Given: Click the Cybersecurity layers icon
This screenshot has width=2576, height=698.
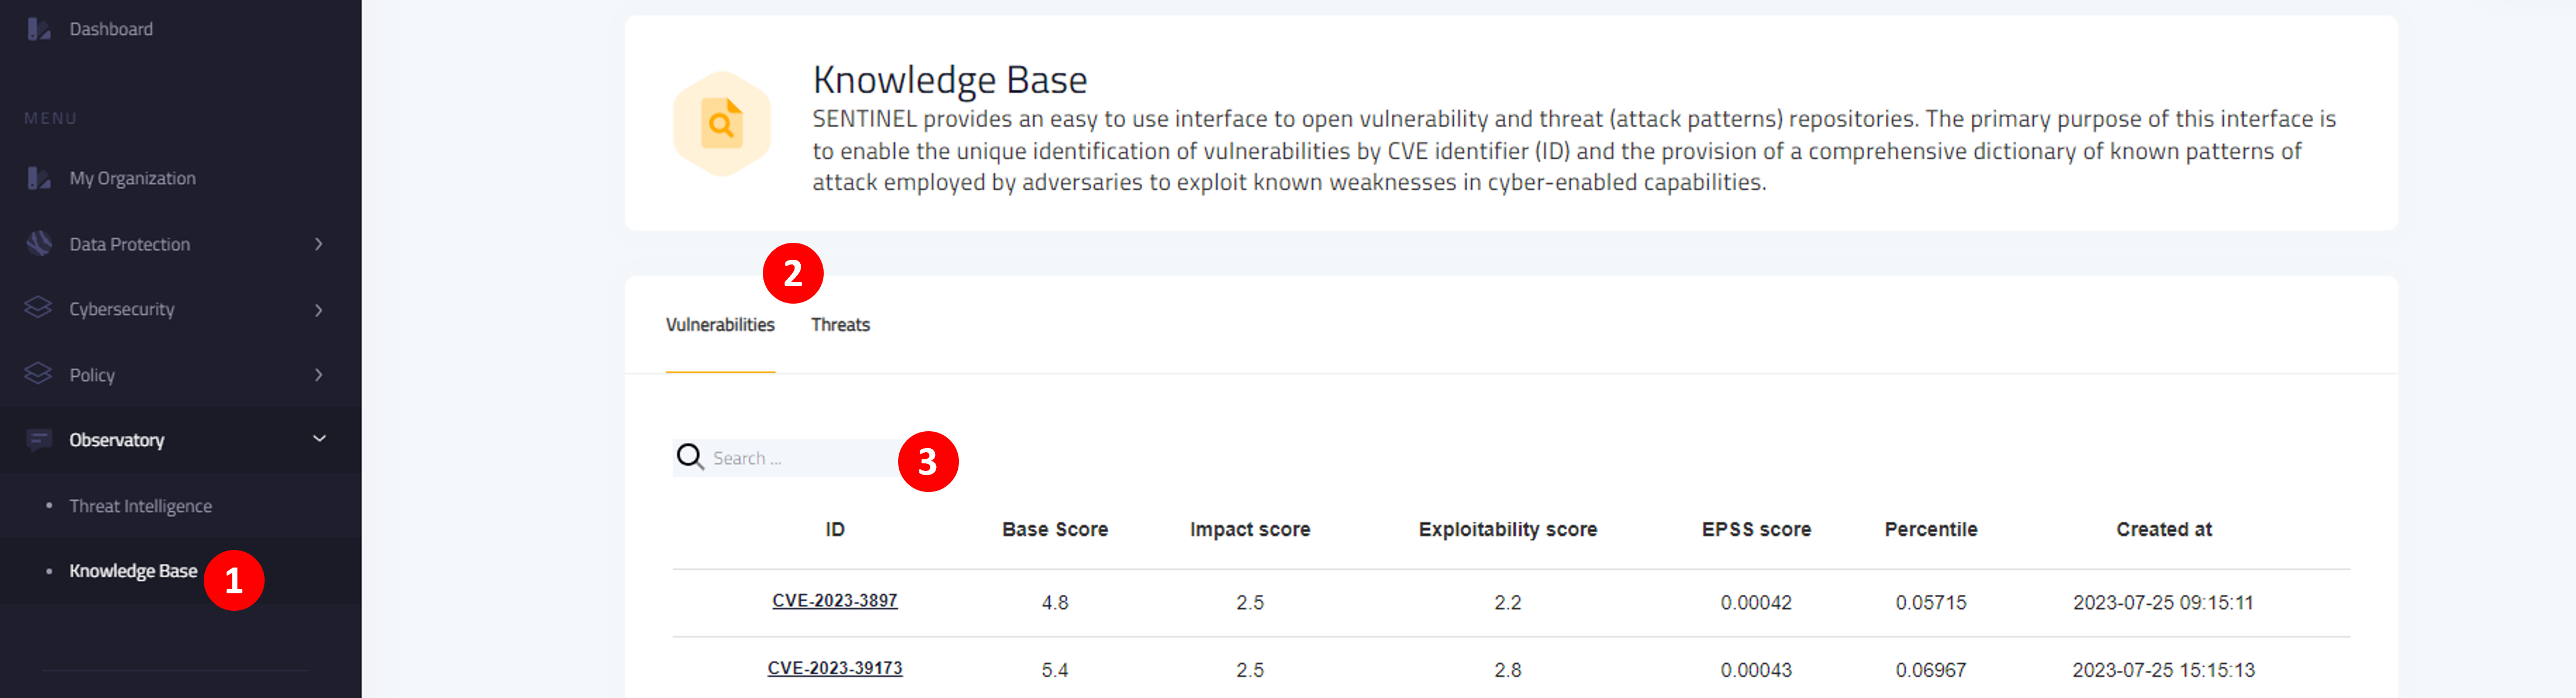Looking at the screenshot, I should (38, 308).
